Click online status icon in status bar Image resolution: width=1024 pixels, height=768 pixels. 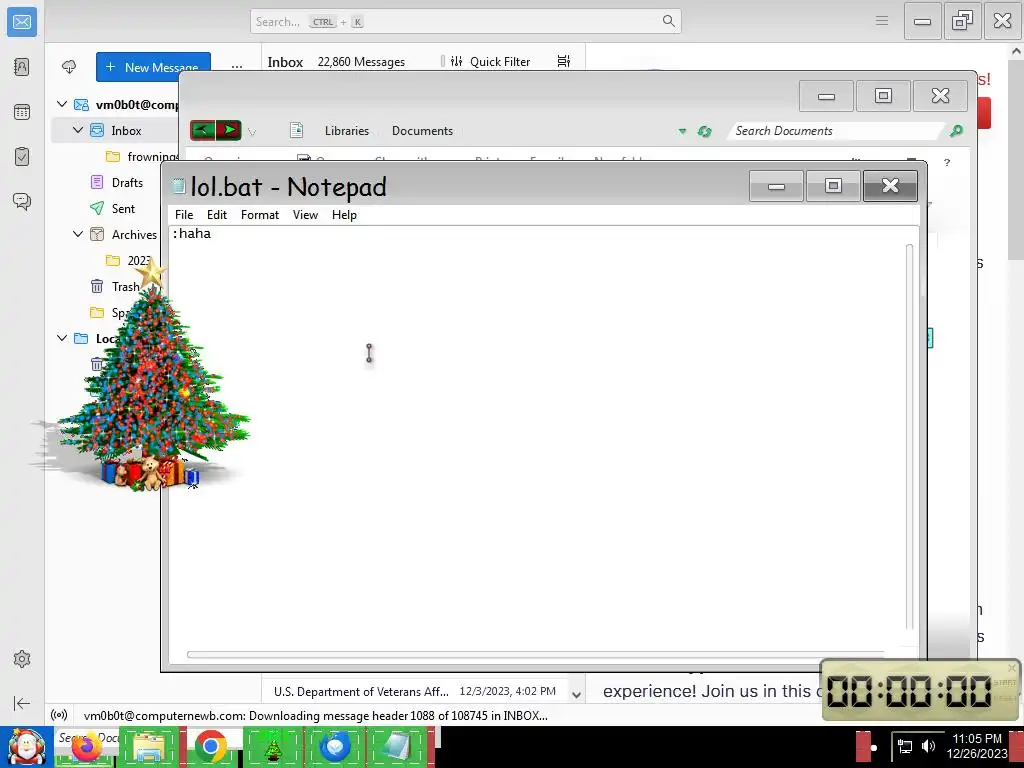tap(59, 715)
